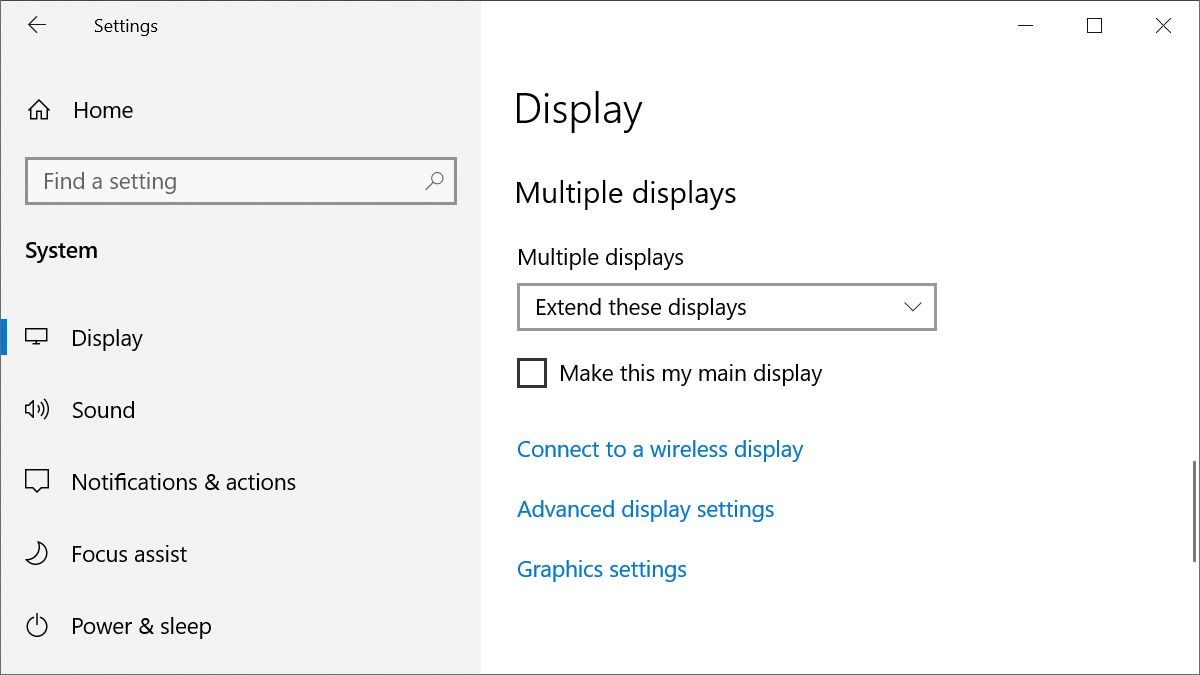The height and width of the screenshot is (675, 1200).
Task: Maximize the Settings window
Action: (x=1094, y=26)
